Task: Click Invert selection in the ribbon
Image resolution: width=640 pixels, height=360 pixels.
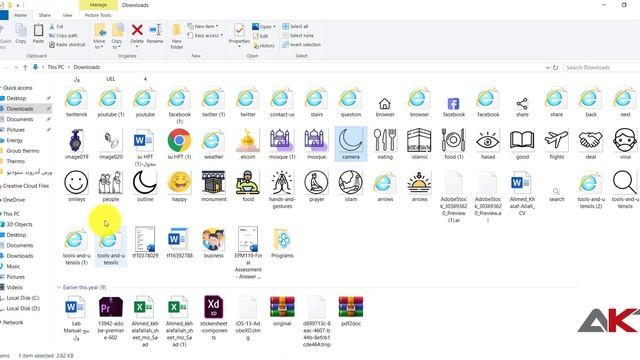Action: (x=301, y=44)
